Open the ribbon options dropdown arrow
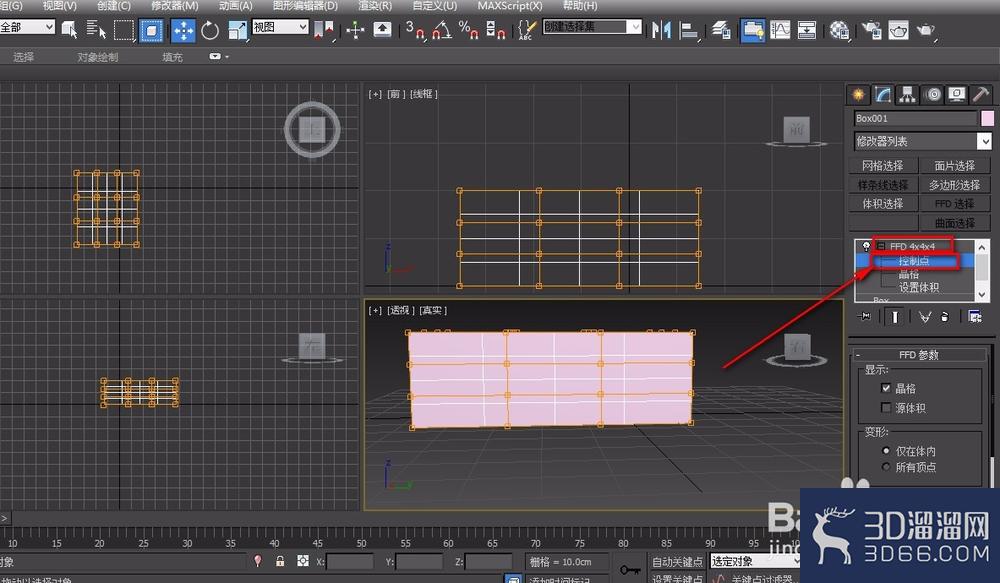The height and width of the screenshot is (583, 1000). click(x=219, y=56)
